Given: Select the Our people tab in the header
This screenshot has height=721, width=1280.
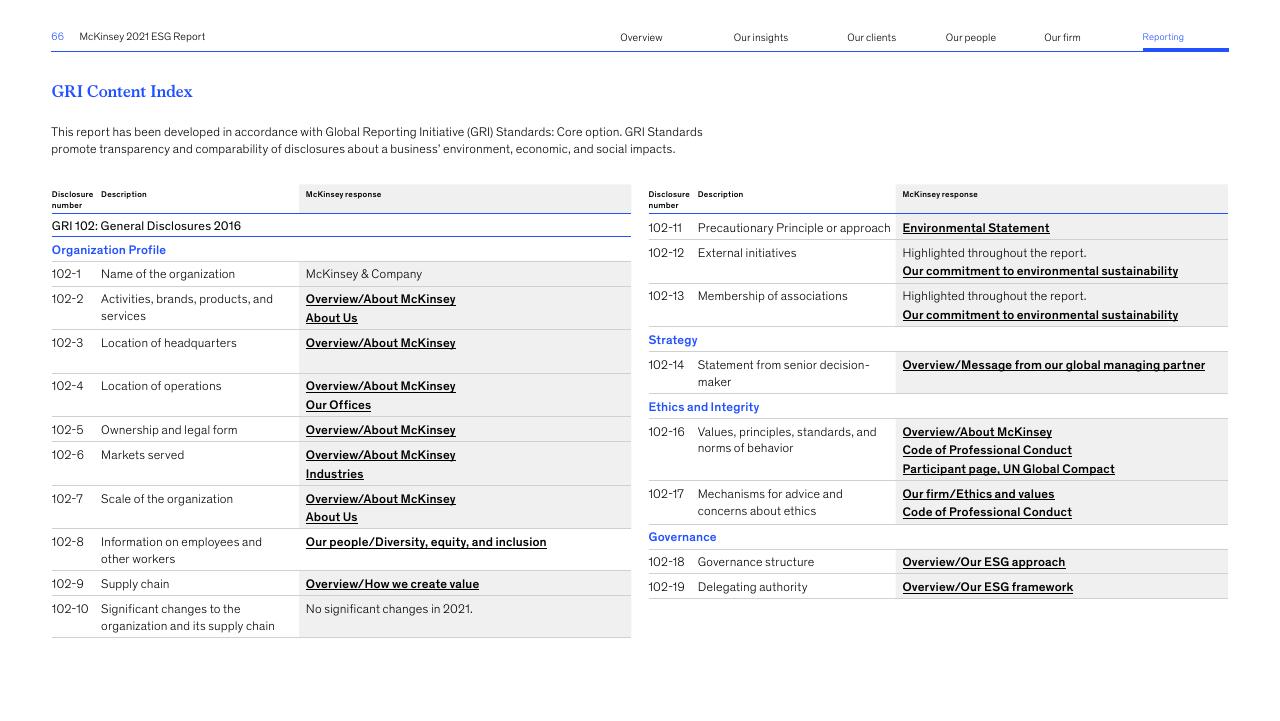Looking at the screenshot, I should (970, 38).
